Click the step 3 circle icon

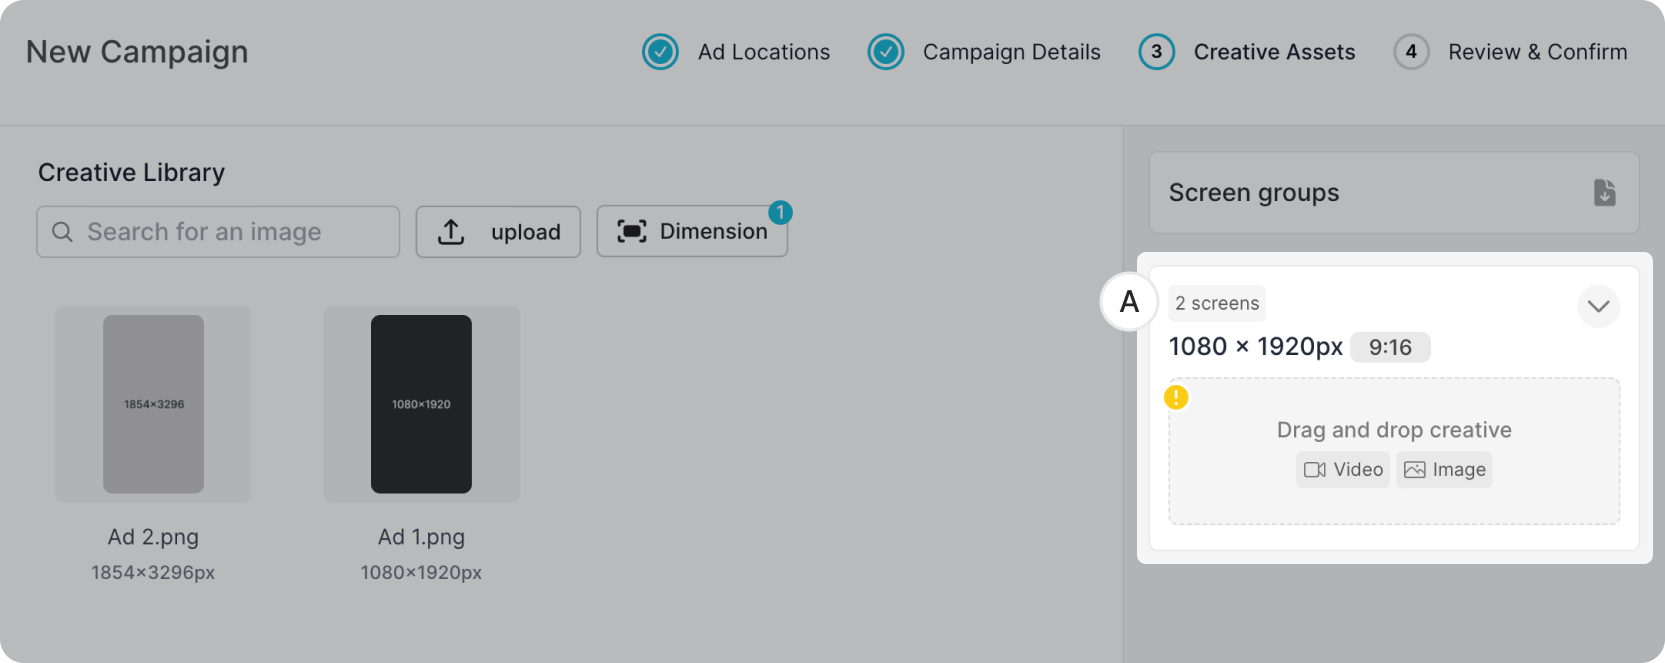click(1156, 52)
